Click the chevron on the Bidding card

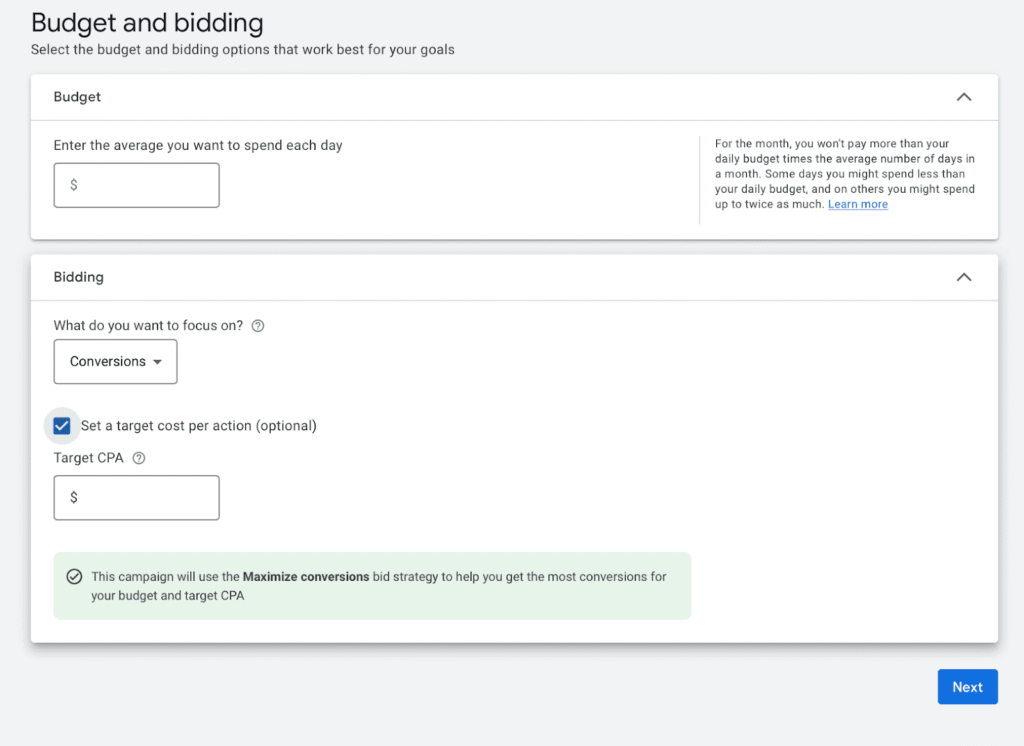pyautogui.click(x=963, y=277)
